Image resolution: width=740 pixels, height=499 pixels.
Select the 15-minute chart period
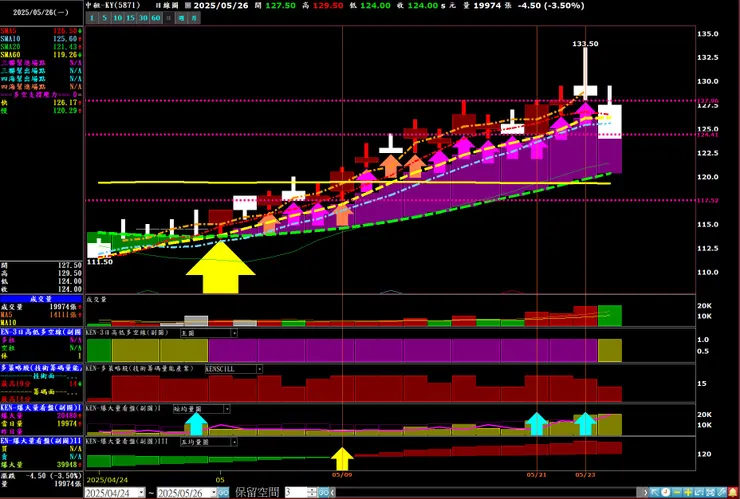click(130, 18)
